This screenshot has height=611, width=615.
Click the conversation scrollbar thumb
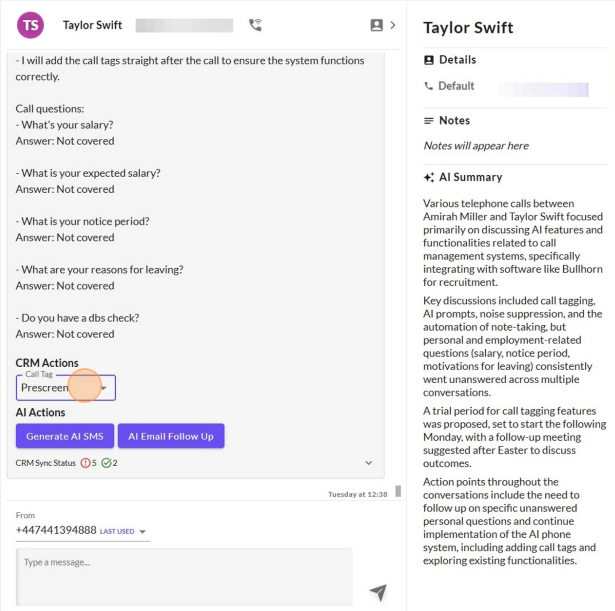(x=398, y=491)
